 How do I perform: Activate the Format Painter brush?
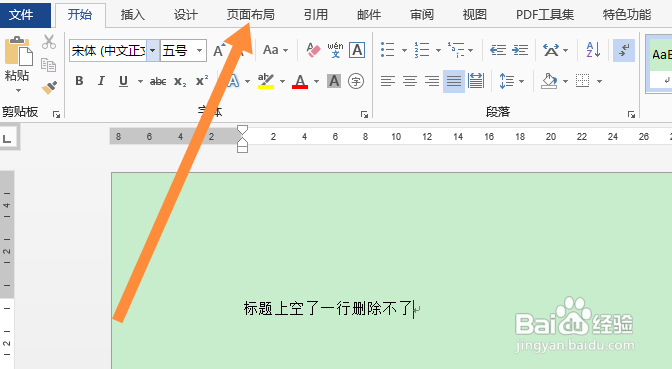click(x=49, y=87)
